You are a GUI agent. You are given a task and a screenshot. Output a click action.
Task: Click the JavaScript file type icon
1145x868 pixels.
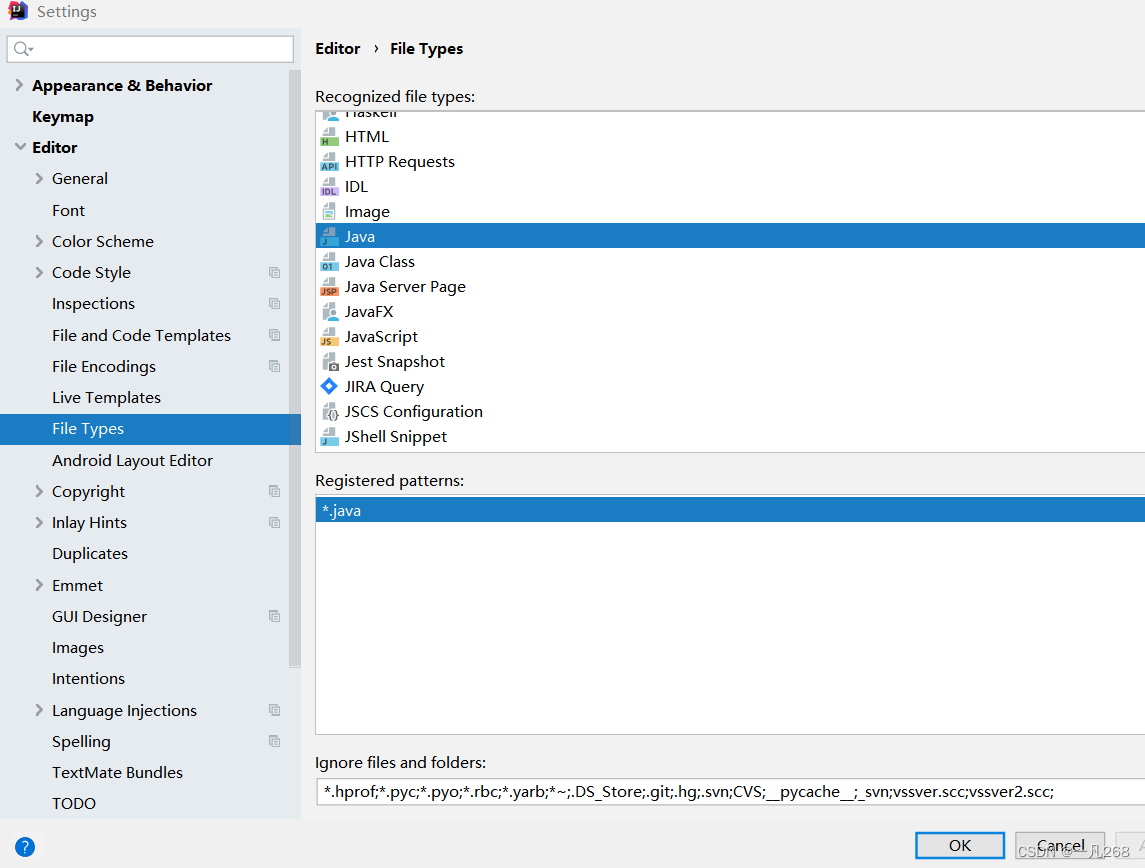(x=331, y=336)
